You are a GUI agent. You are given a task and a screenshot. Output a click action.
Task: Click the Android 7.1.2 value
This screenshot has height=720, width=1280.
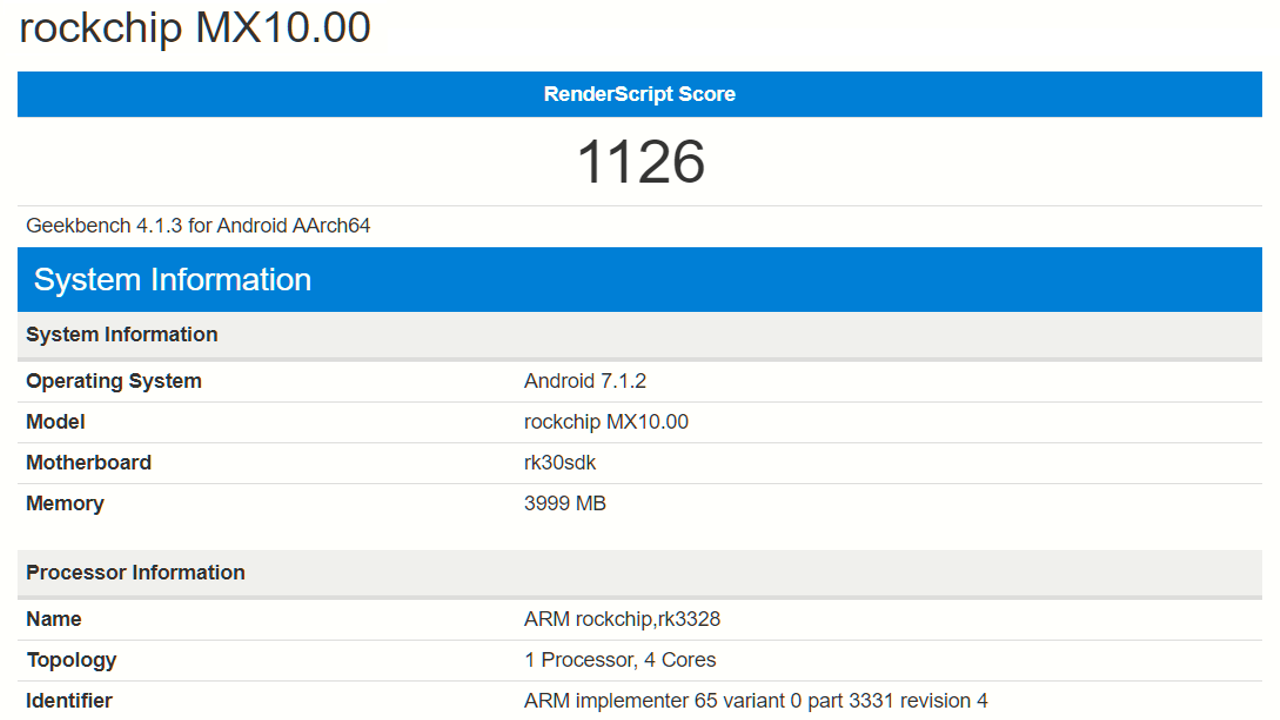pyautogui.click(x=585, y=381)
